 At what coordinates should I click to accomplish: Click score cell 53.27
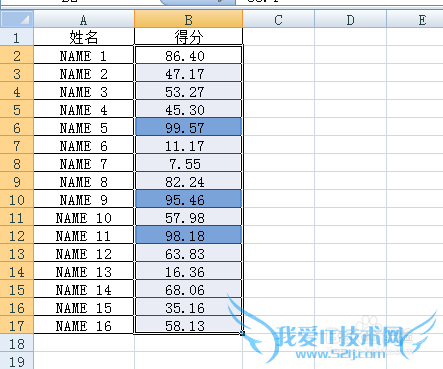[188, 91]
